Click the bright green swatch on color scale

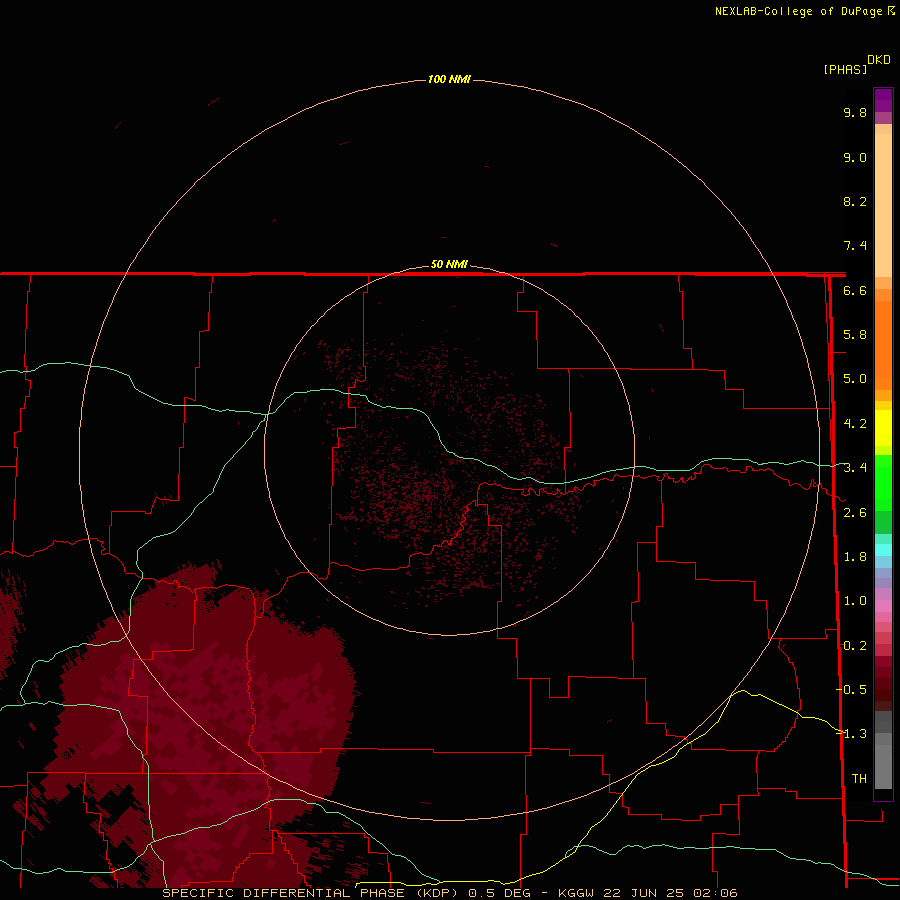coord(883,482)
